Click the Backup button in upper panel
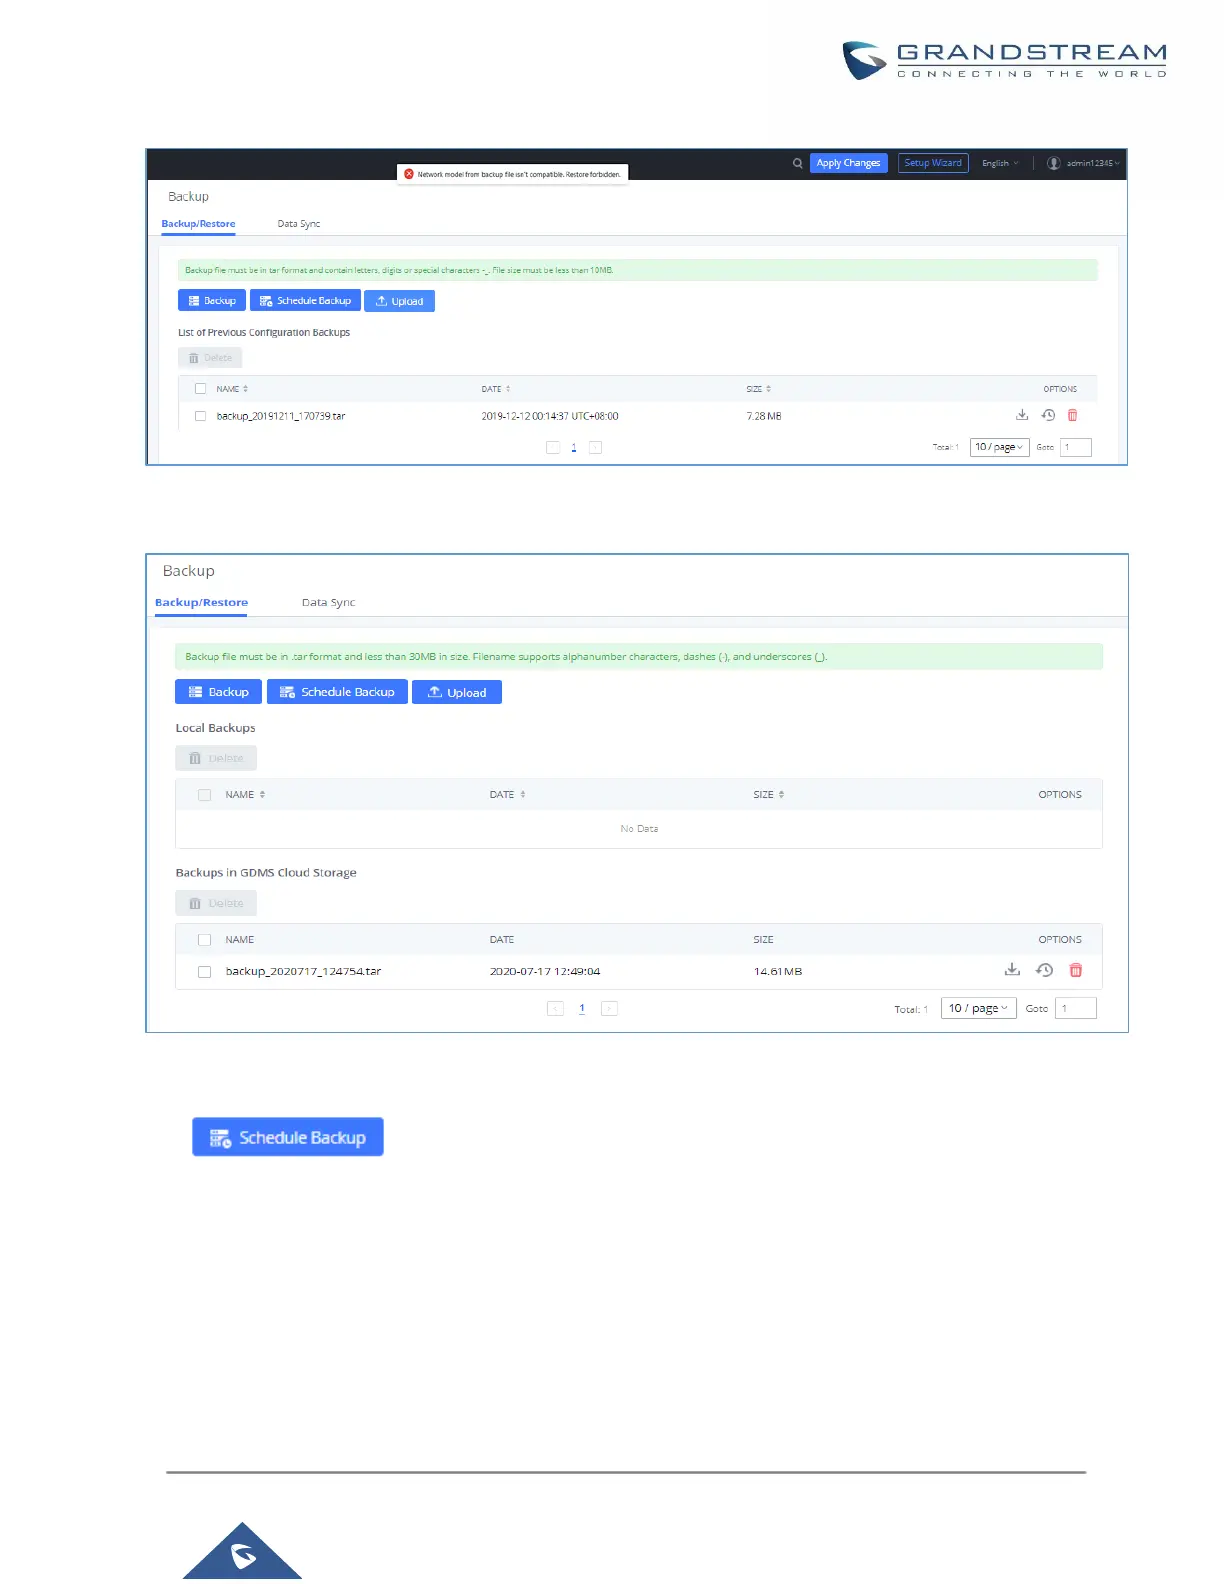Image resolution: width=1224 pixels, height=1584 pixels. pyautogui.click(x=212, y=301)
